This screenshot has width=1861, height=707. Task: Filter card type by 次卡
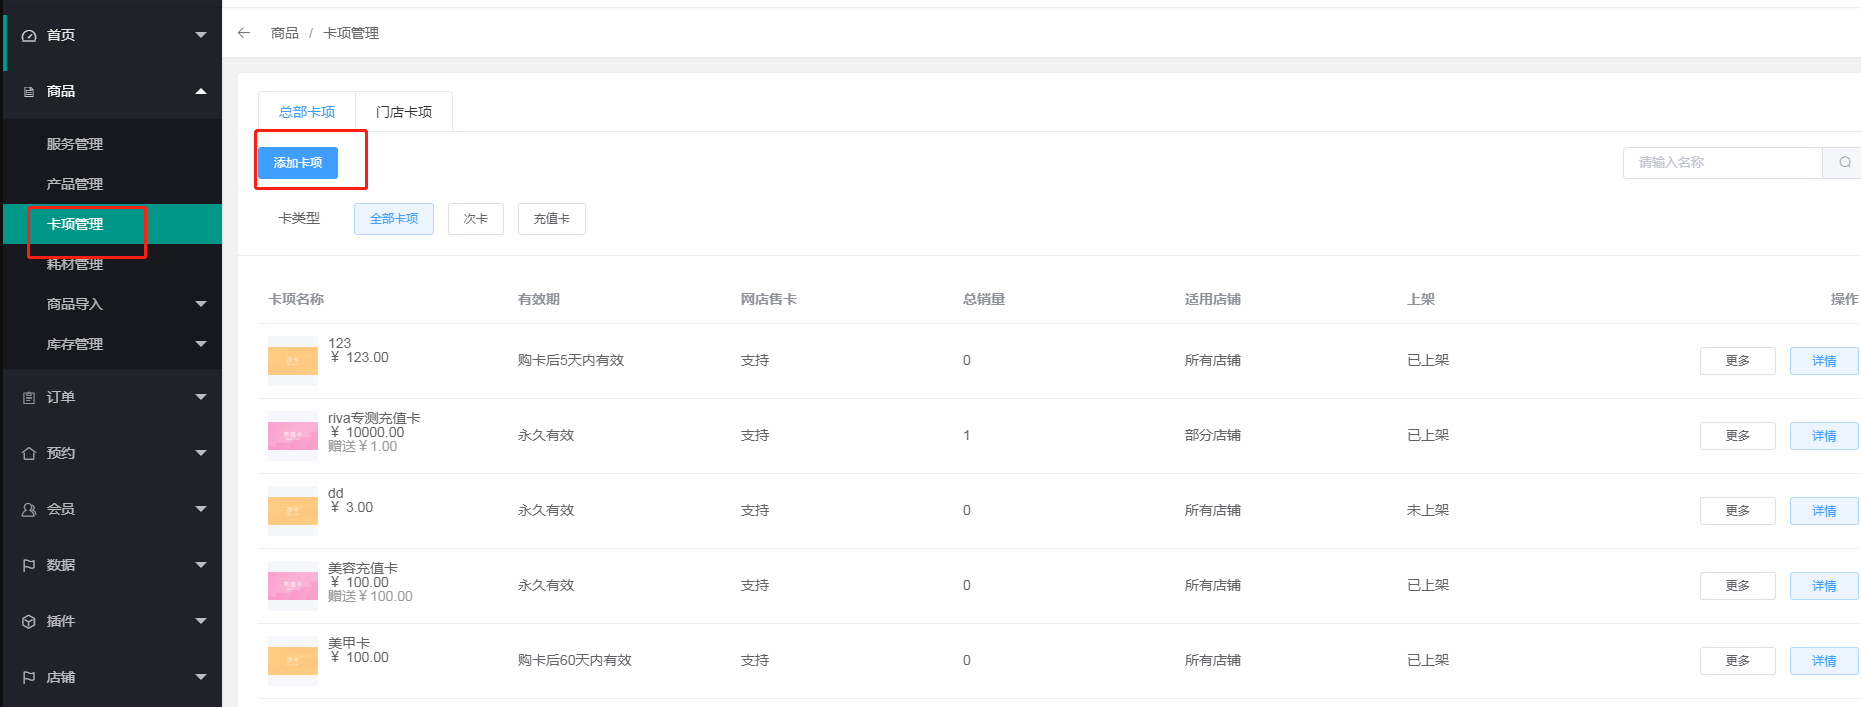pyautogui.click(x=476, y=219)
